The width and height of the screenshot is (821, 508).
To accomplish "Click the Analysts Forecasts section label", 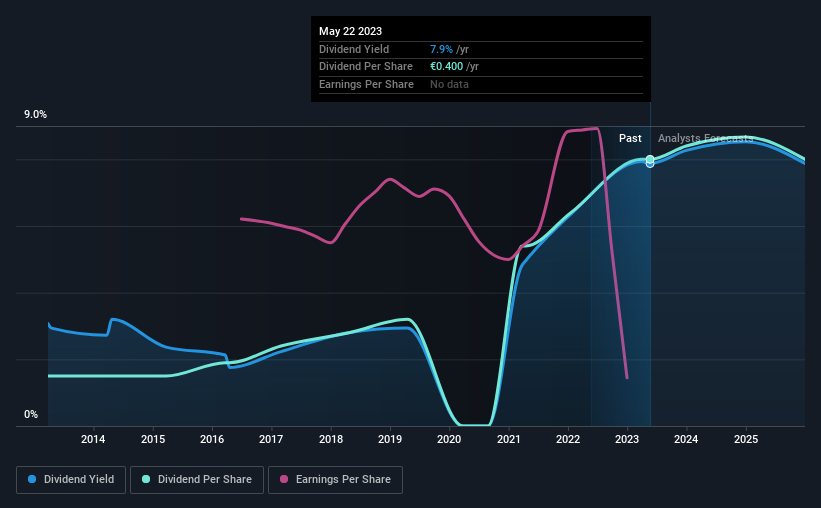I will coord(705,138).
